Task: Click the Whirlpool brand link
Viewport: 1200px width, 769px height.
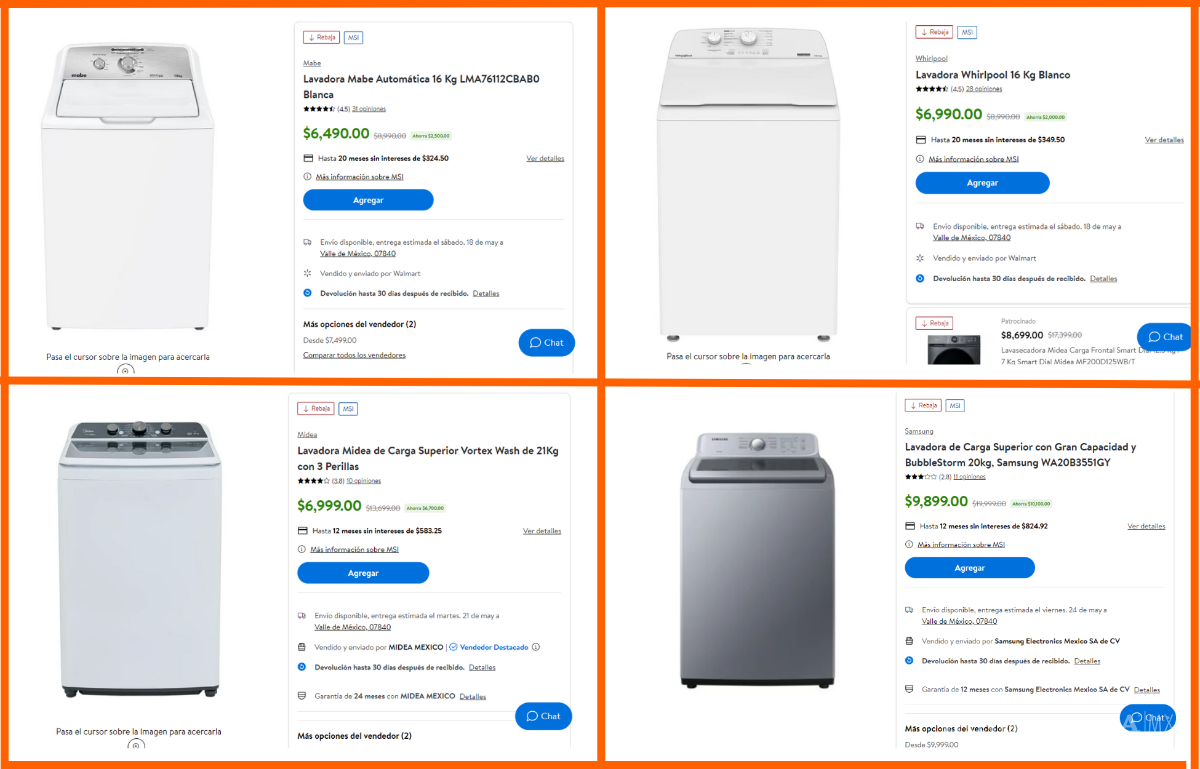Action: click(x=930, y=58)
